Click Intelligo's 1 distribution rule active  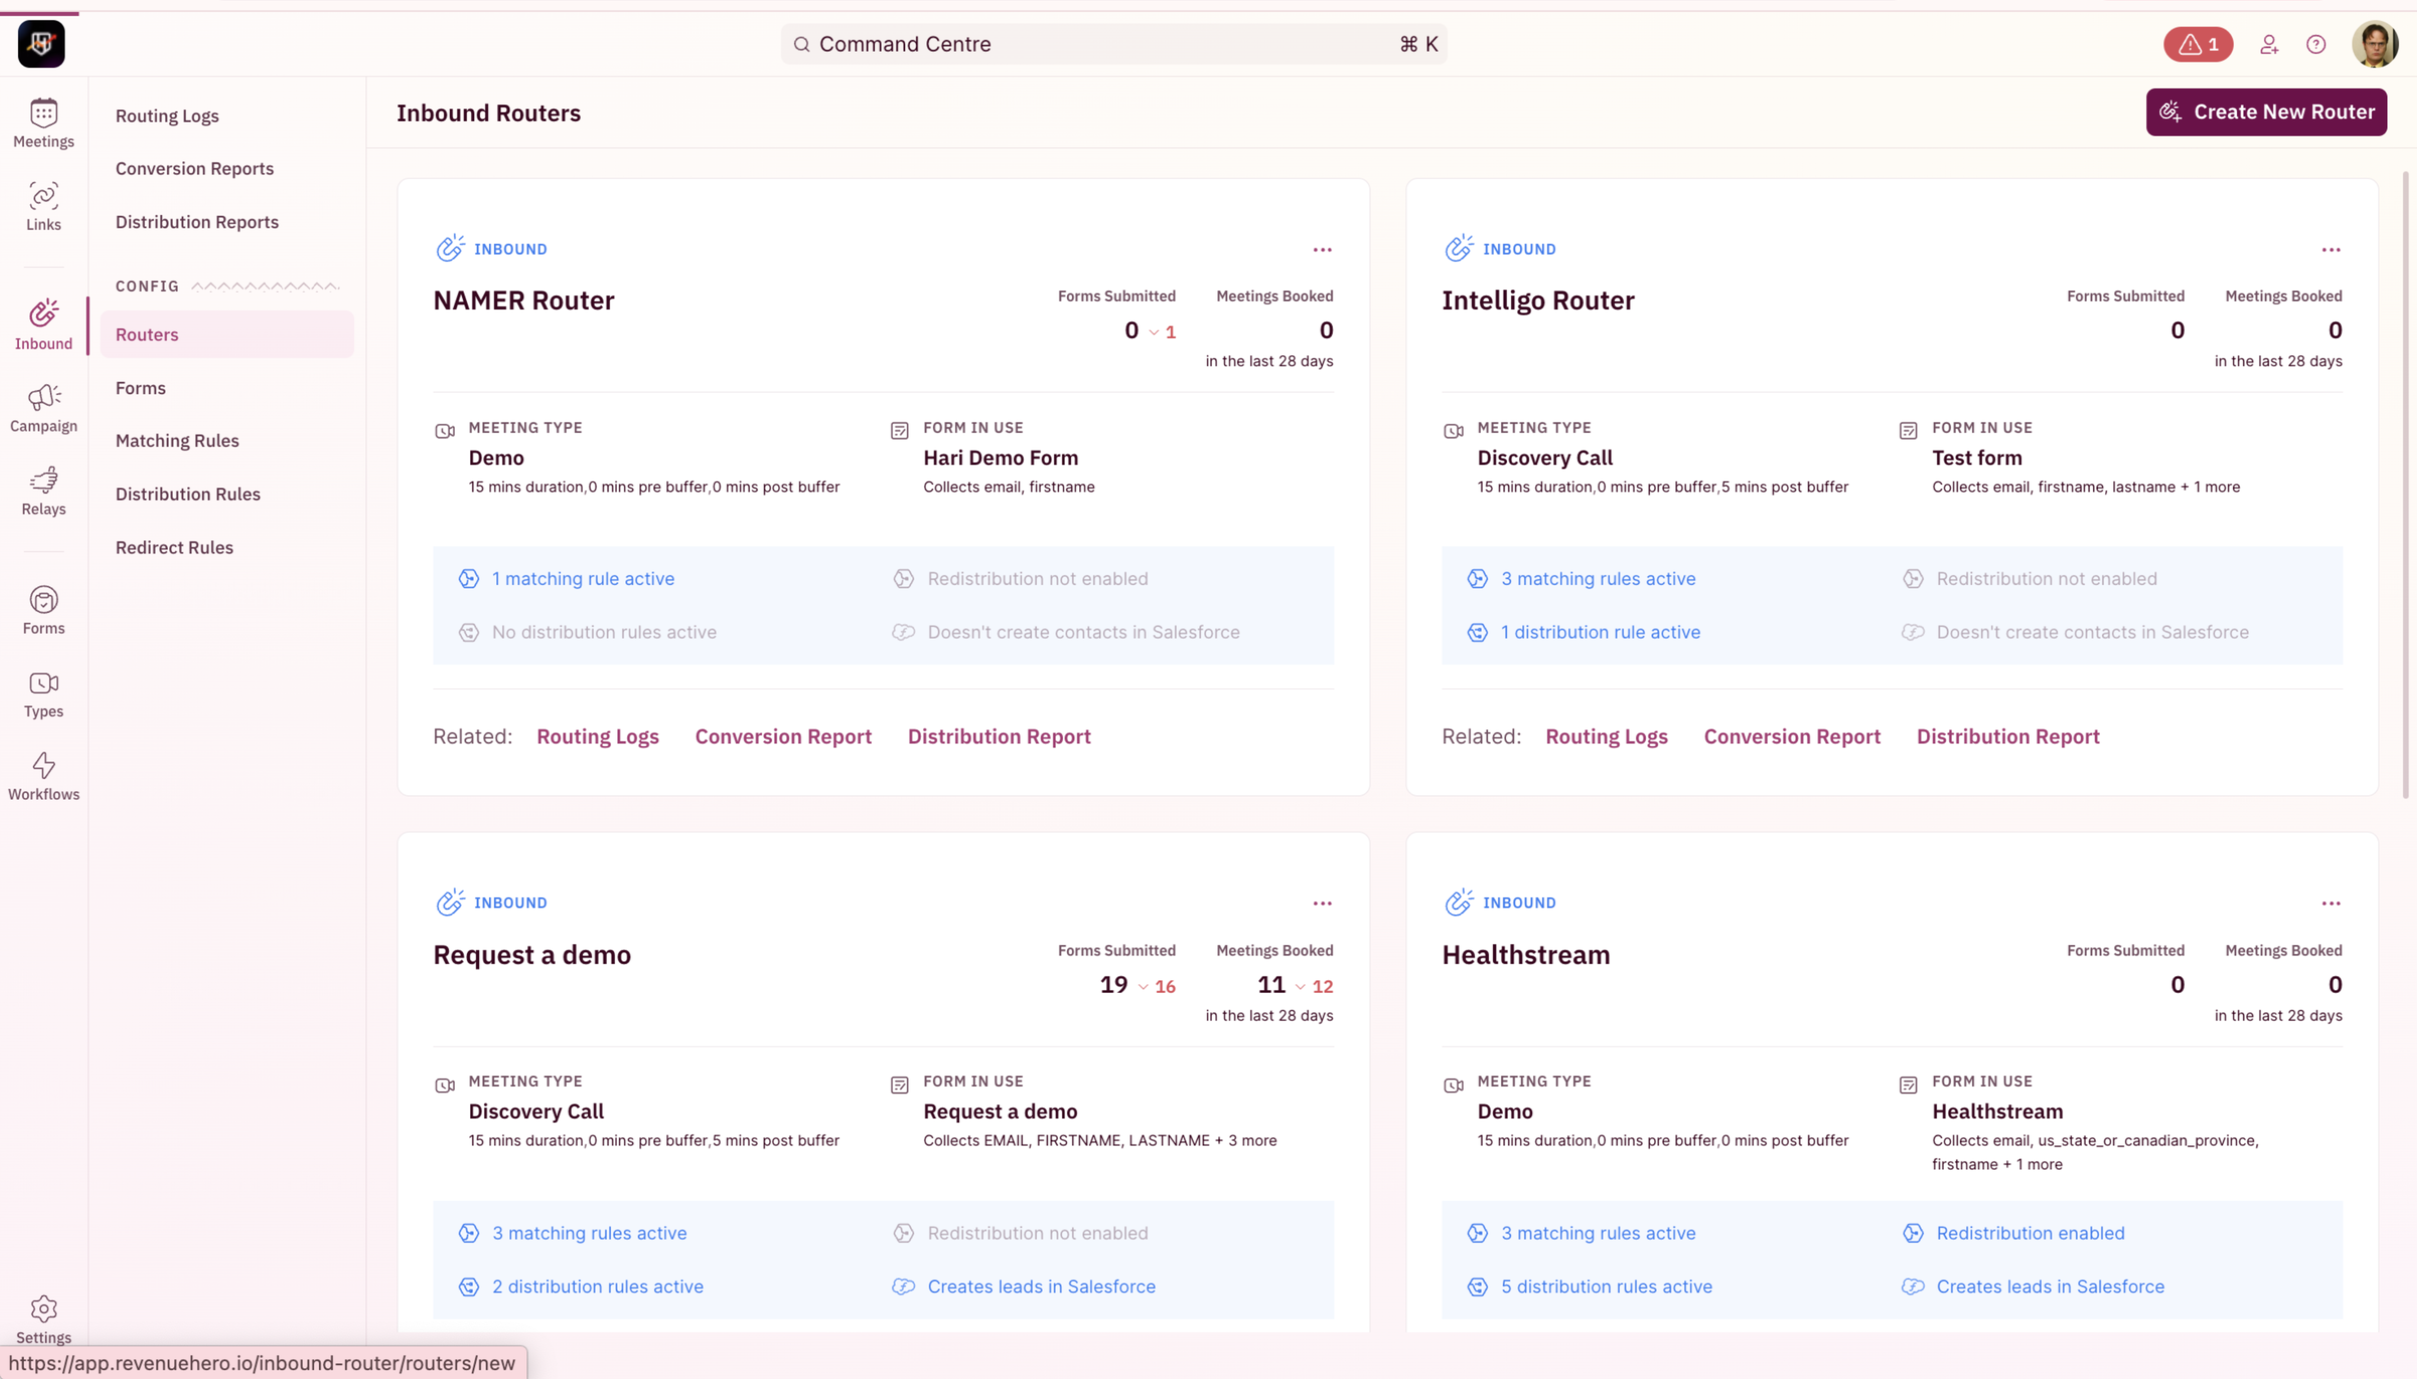pos(1599,632)
